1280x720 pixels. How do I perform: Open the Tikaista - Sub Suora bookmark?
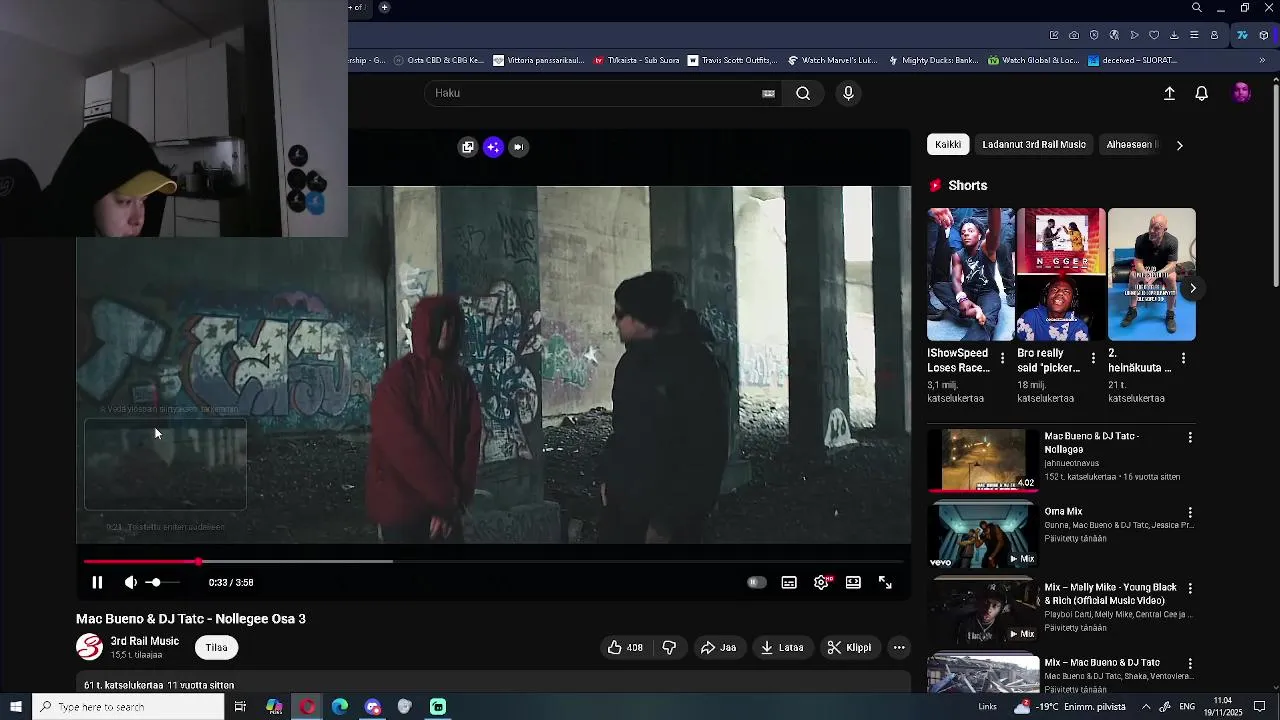(x=636, y=60)
